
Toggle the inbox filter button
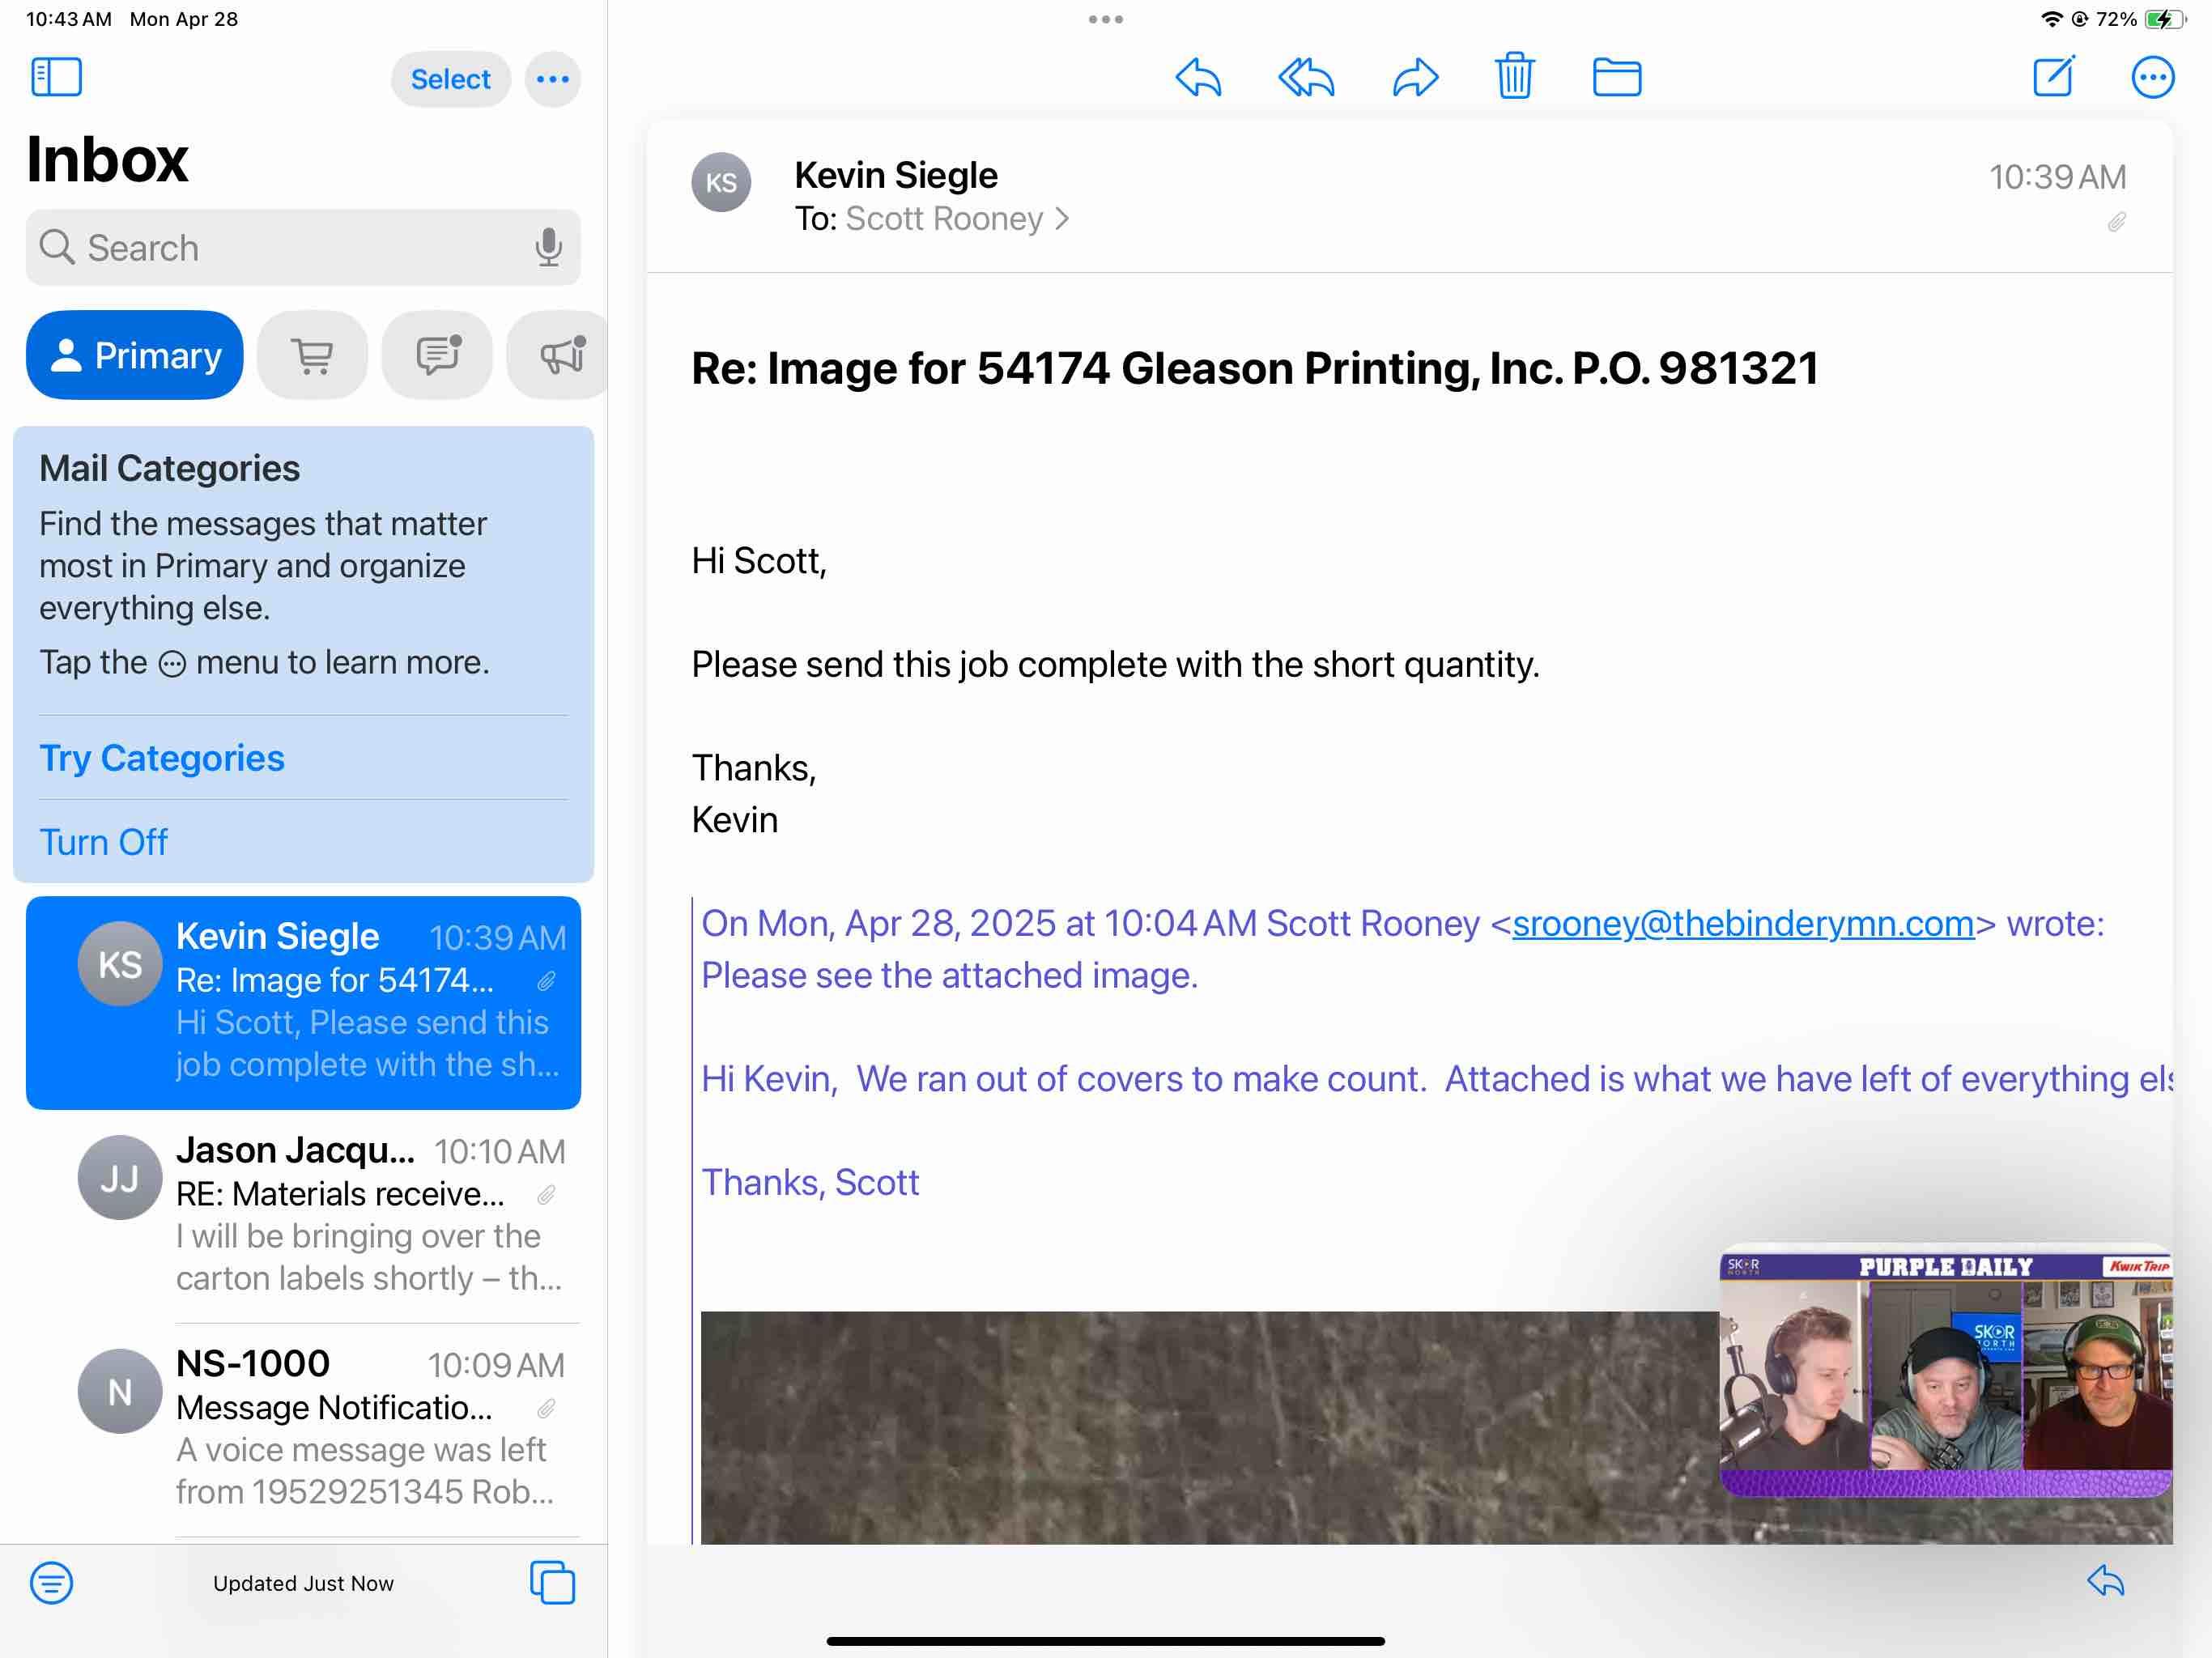[51, 1582]
